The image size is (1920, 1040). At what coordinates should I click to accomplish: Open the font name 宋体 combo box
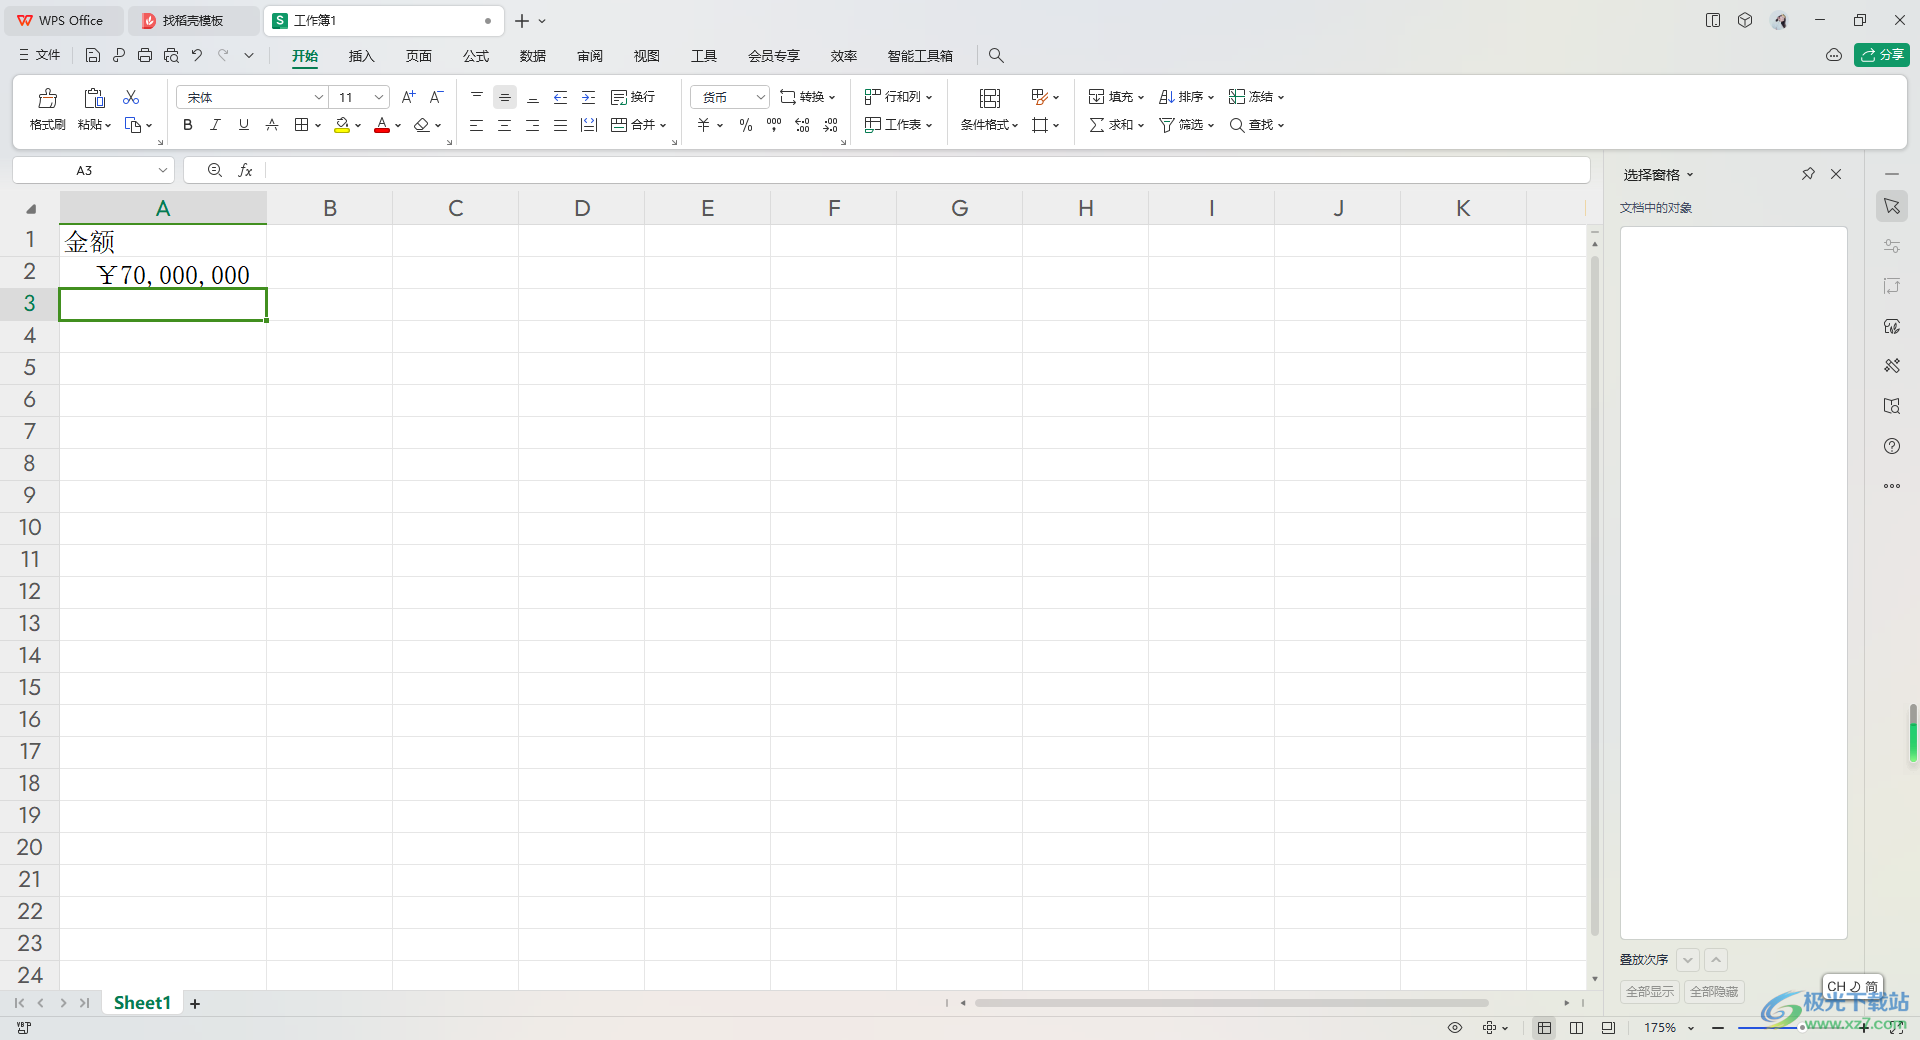coord(252,97)
